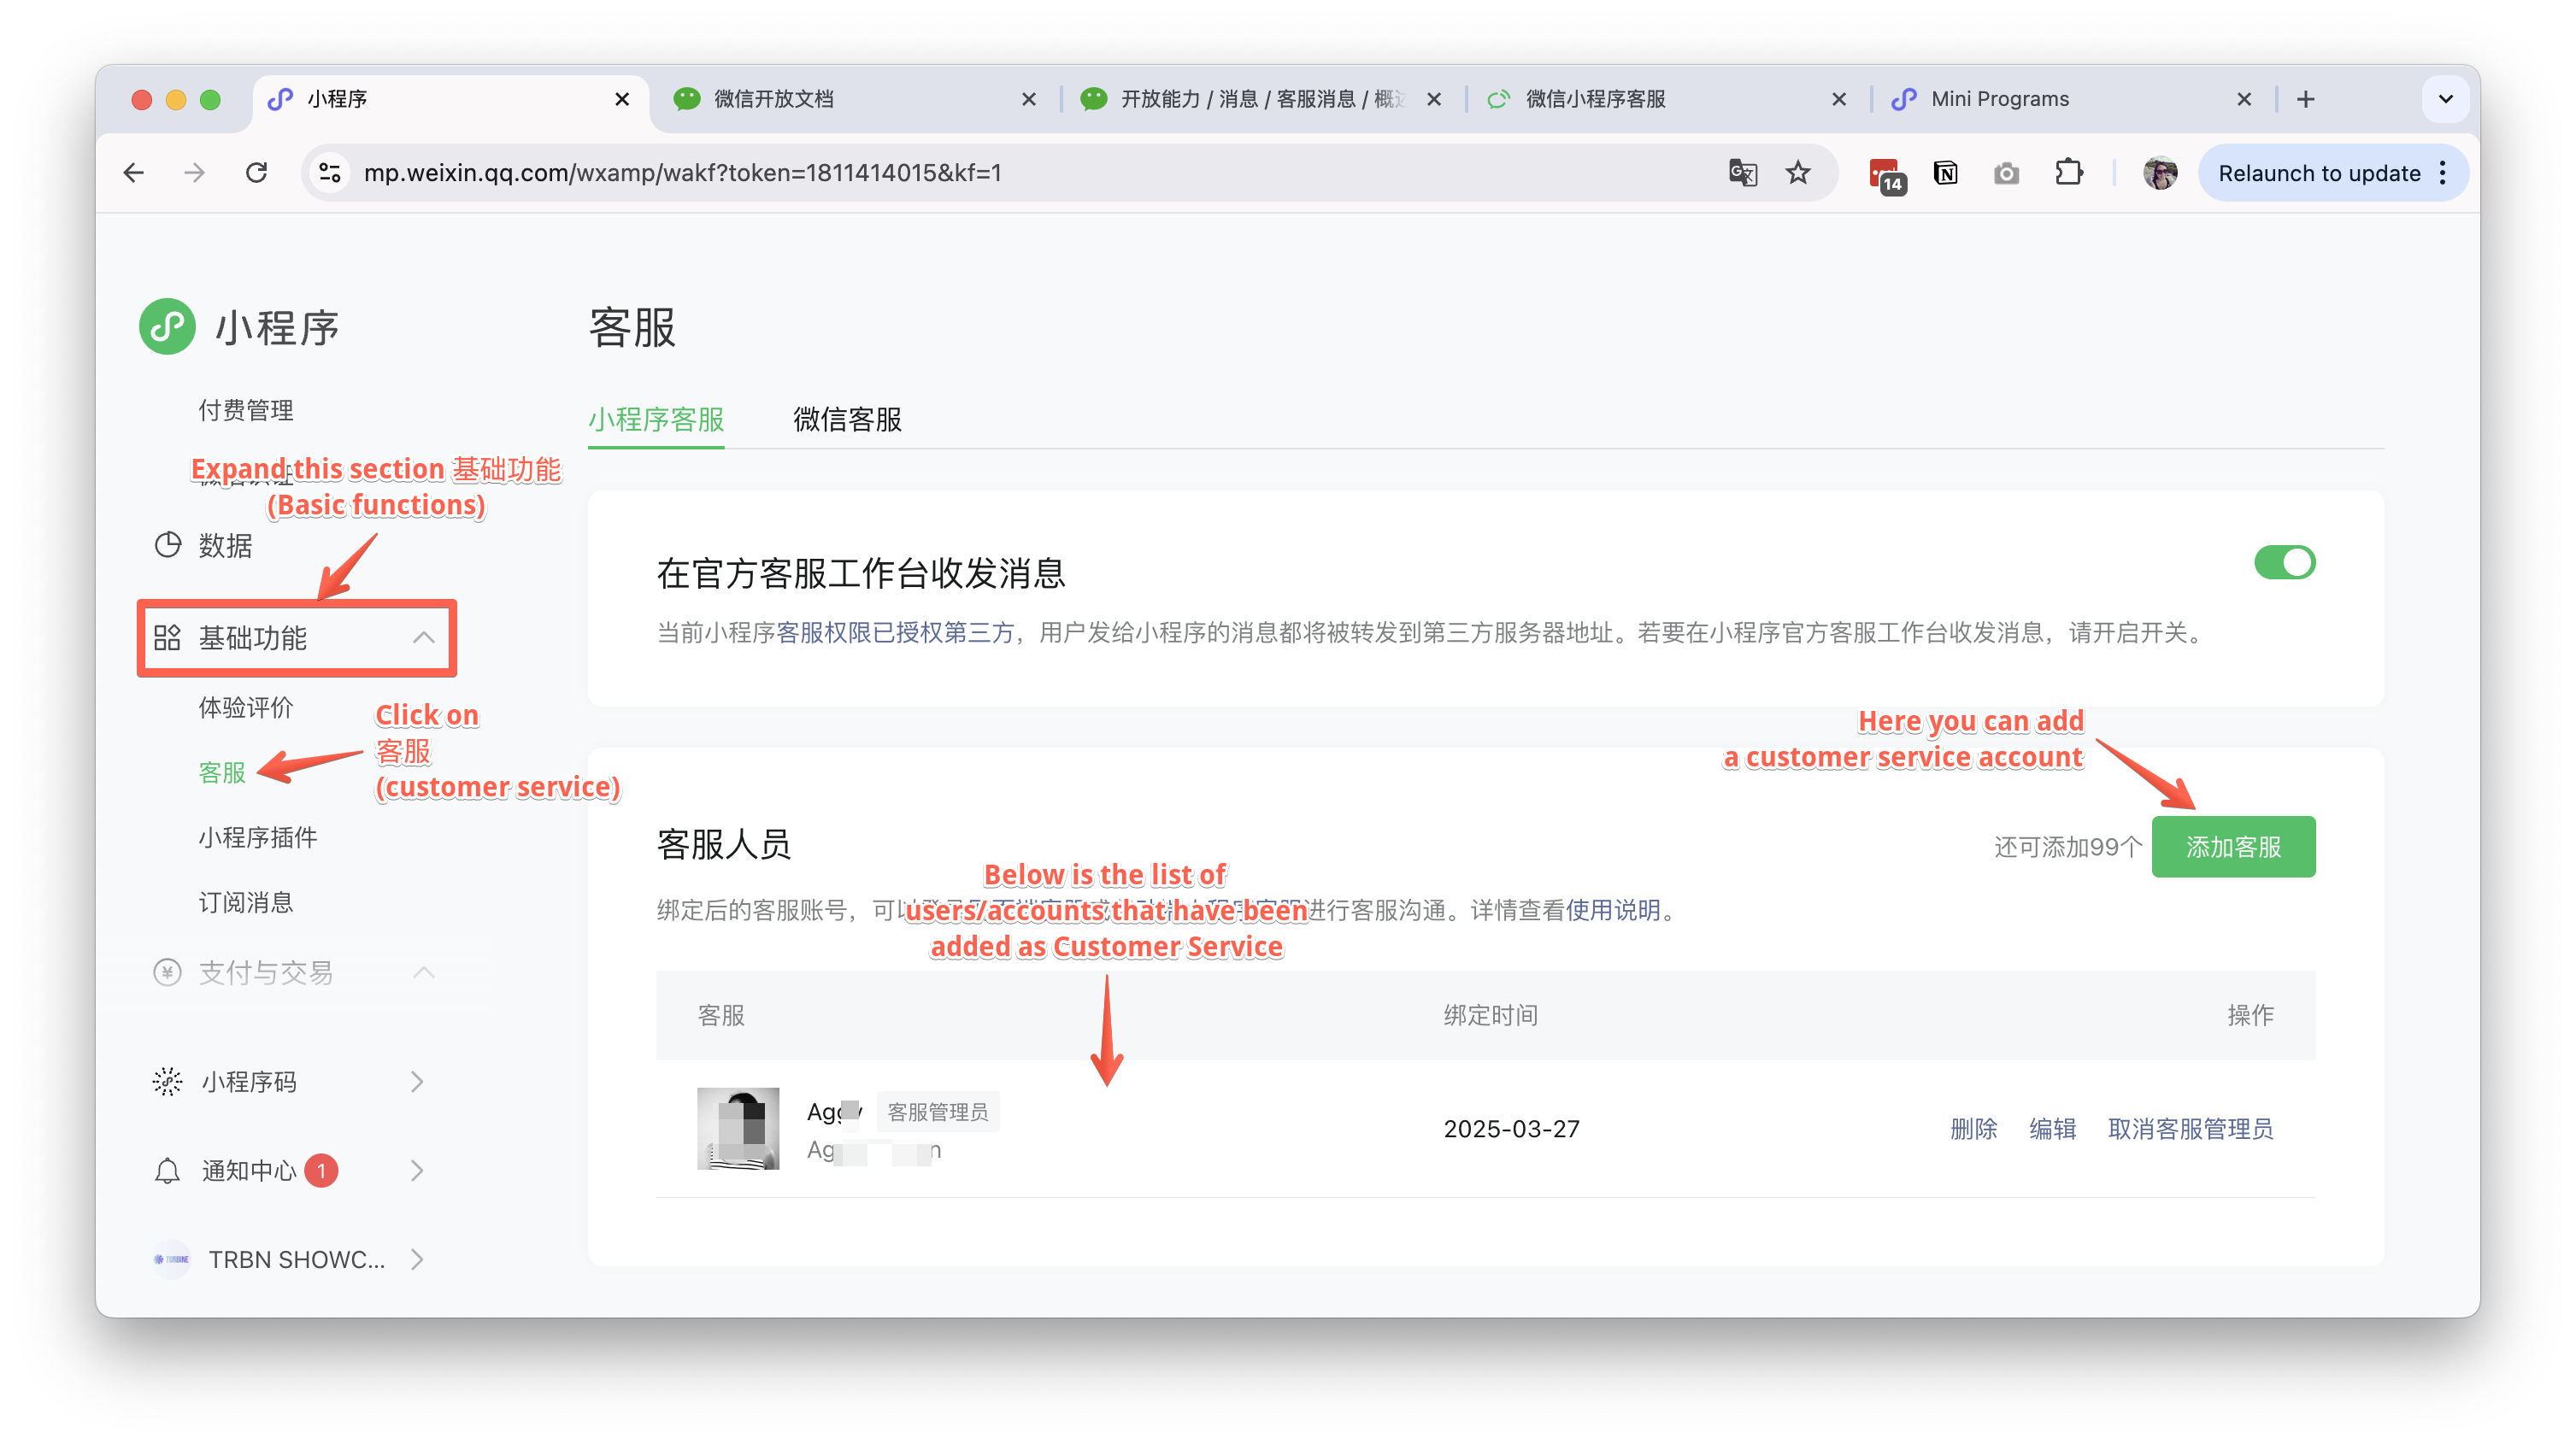Click the green 添加客服 button

click(x=2232, y=847)
